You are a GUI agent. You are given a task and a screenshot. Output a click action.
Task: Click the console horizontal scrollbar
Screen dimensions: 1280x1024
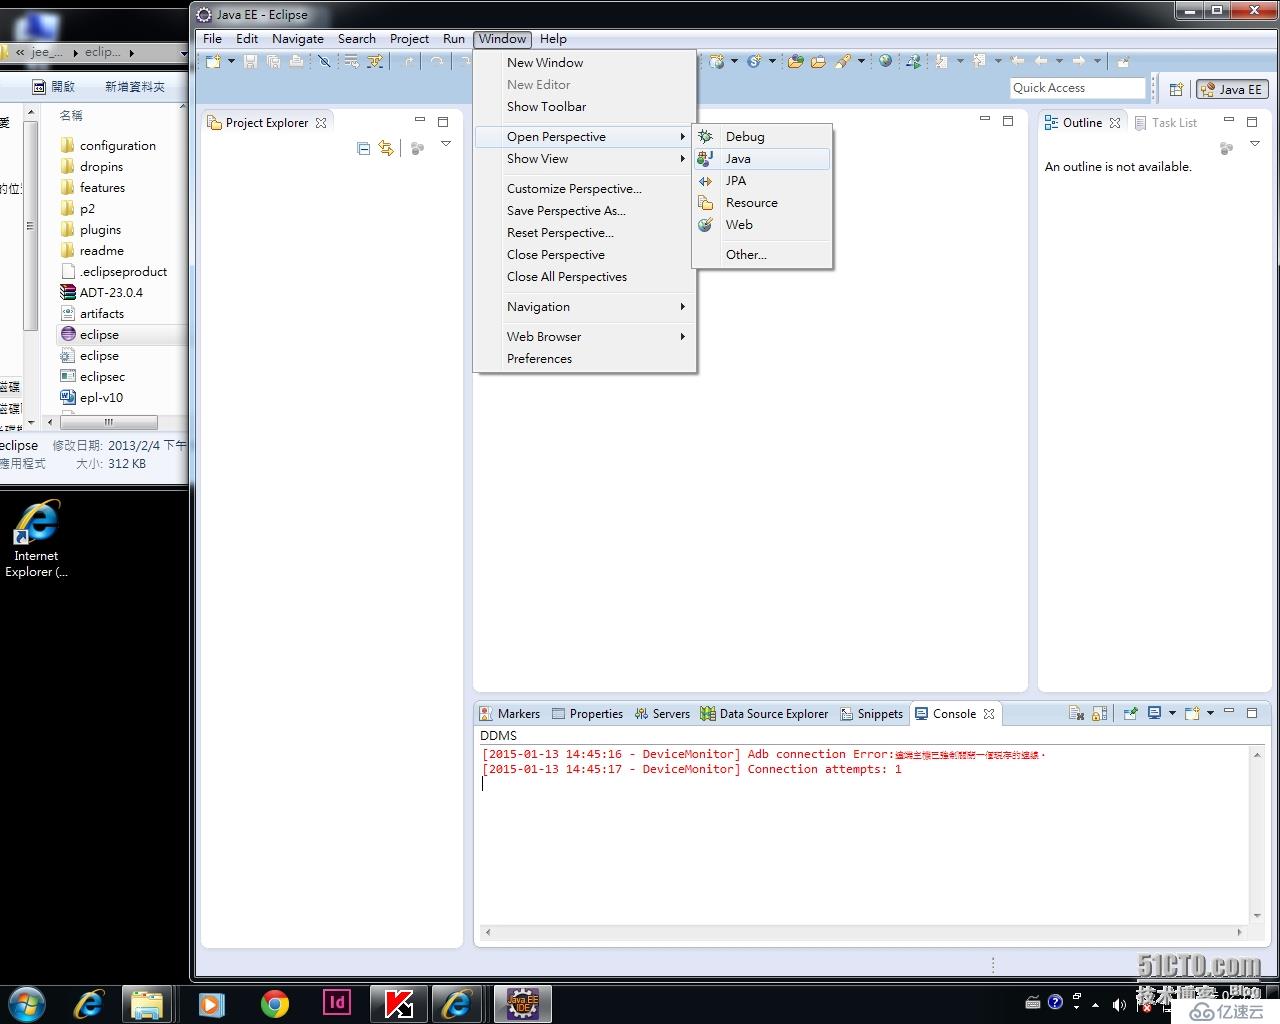pos(865,932)
